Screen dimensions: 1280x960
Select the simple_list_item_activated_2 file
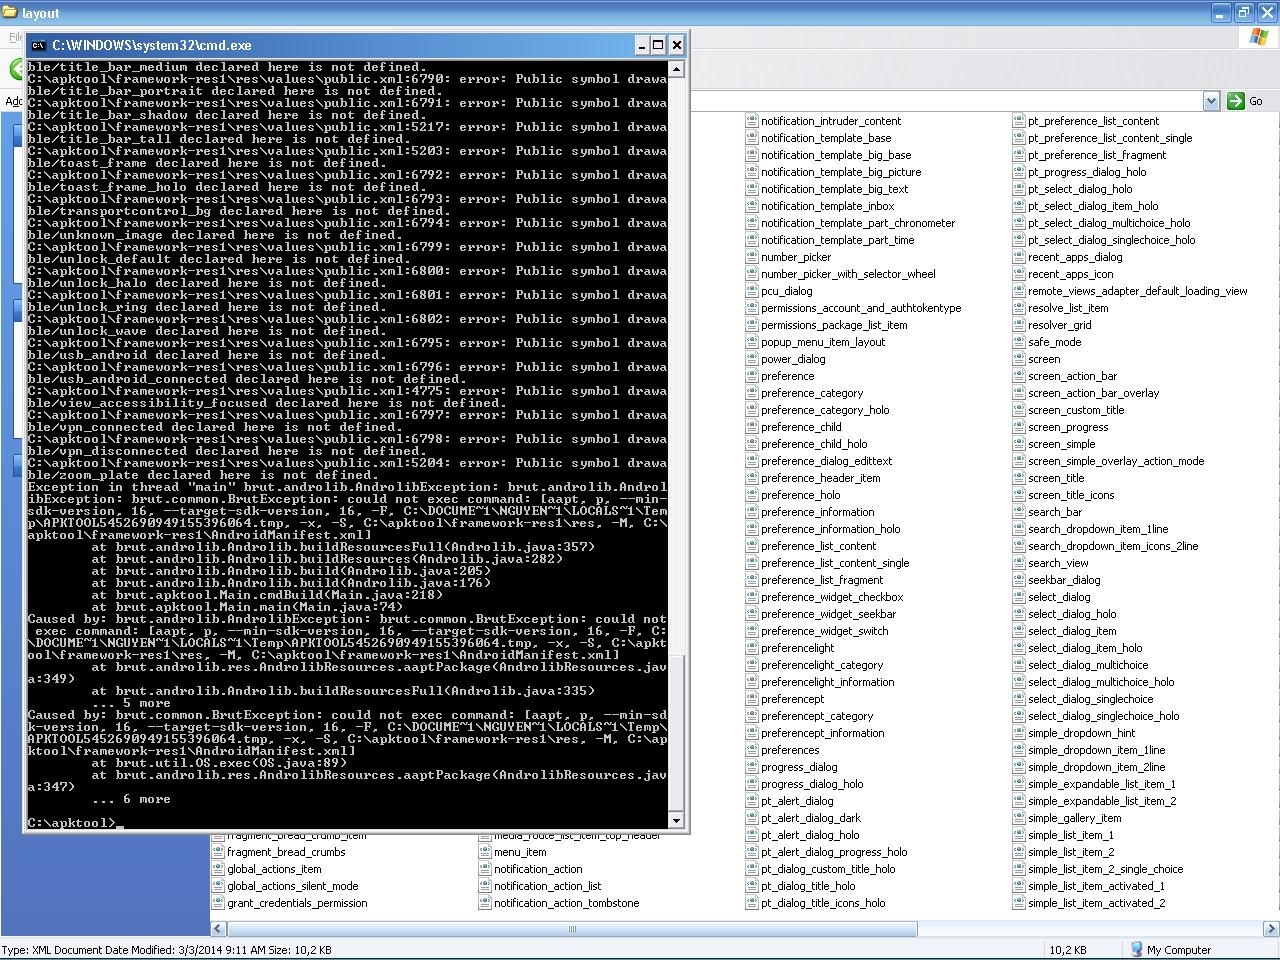pos(1096,903)
